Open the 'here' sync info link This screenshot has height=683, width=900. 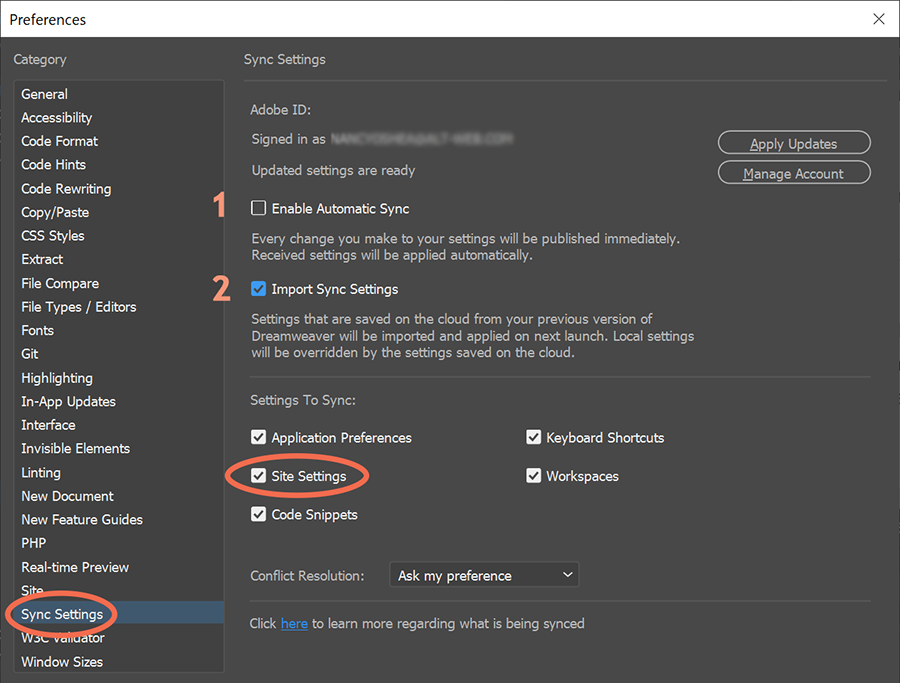pyautogui.click(x=294, y=623)
